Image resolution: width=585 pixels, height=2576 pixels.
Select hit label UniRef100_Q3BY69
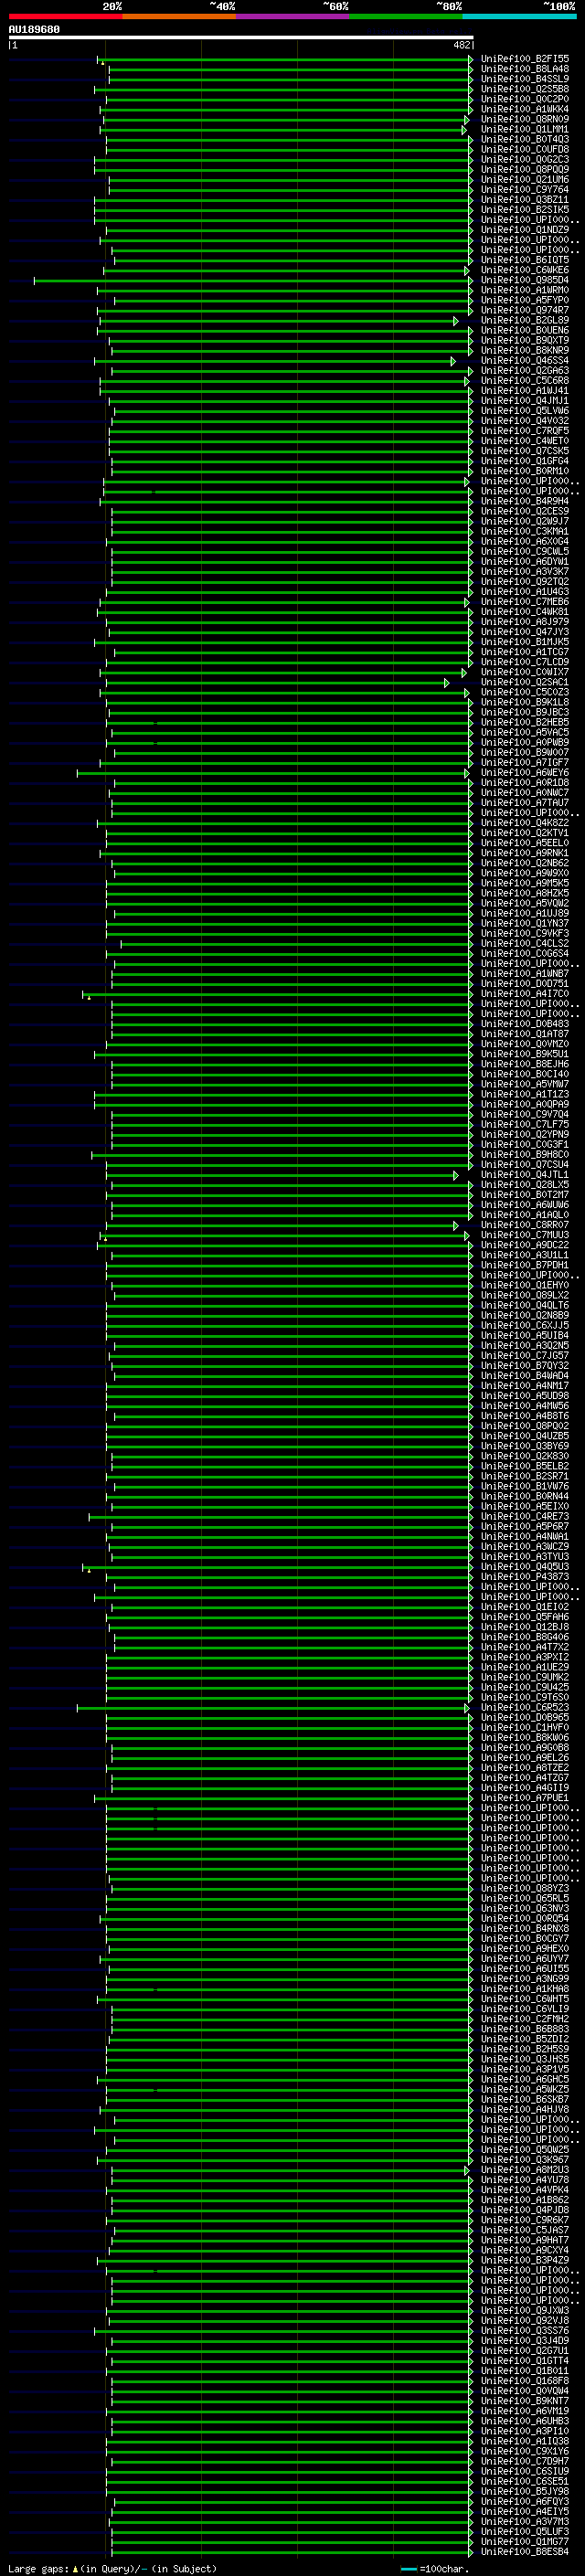pyautogui.click(x=524, y=1446)
